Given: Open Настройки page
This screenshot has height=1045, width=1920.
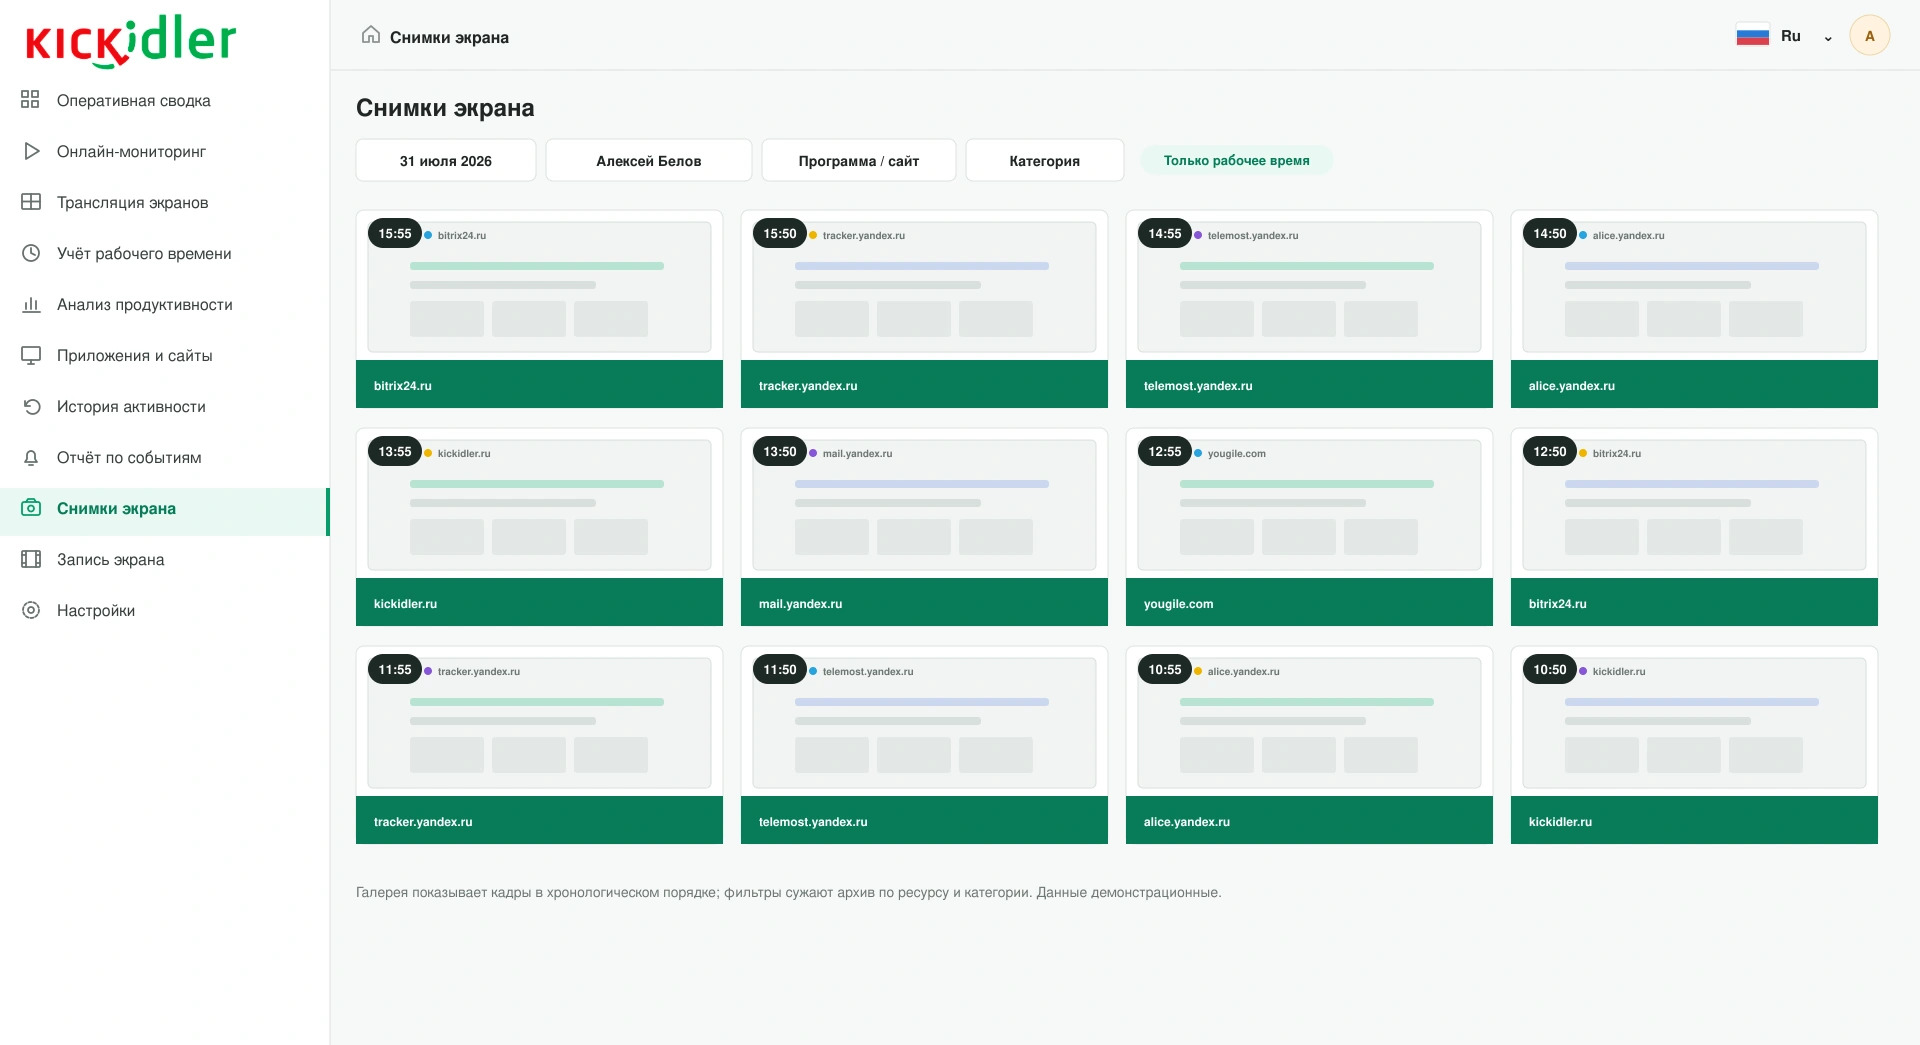Looking at the screenshot, I should pos(164,610).
